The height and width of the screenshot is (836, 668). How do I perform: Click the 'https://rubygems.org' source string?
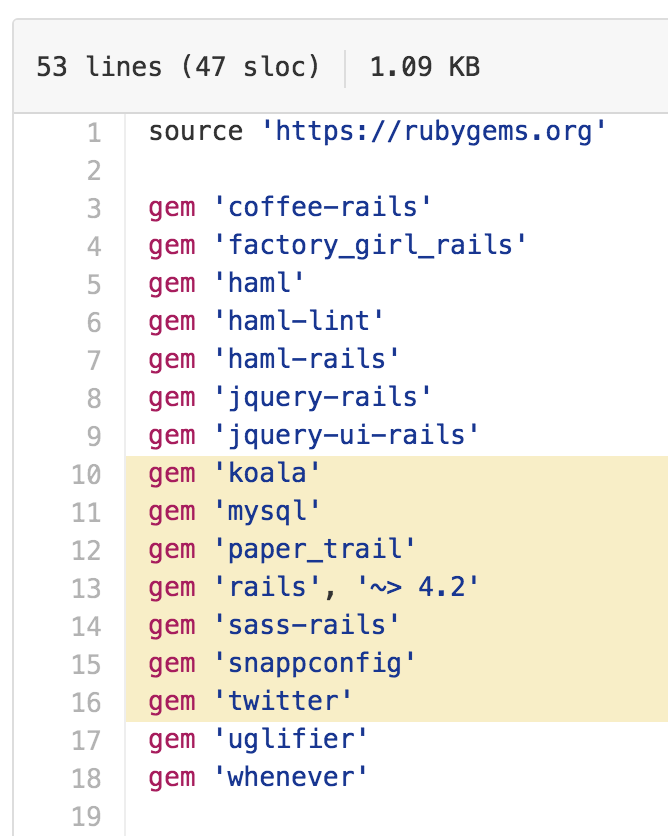point(433,132)
